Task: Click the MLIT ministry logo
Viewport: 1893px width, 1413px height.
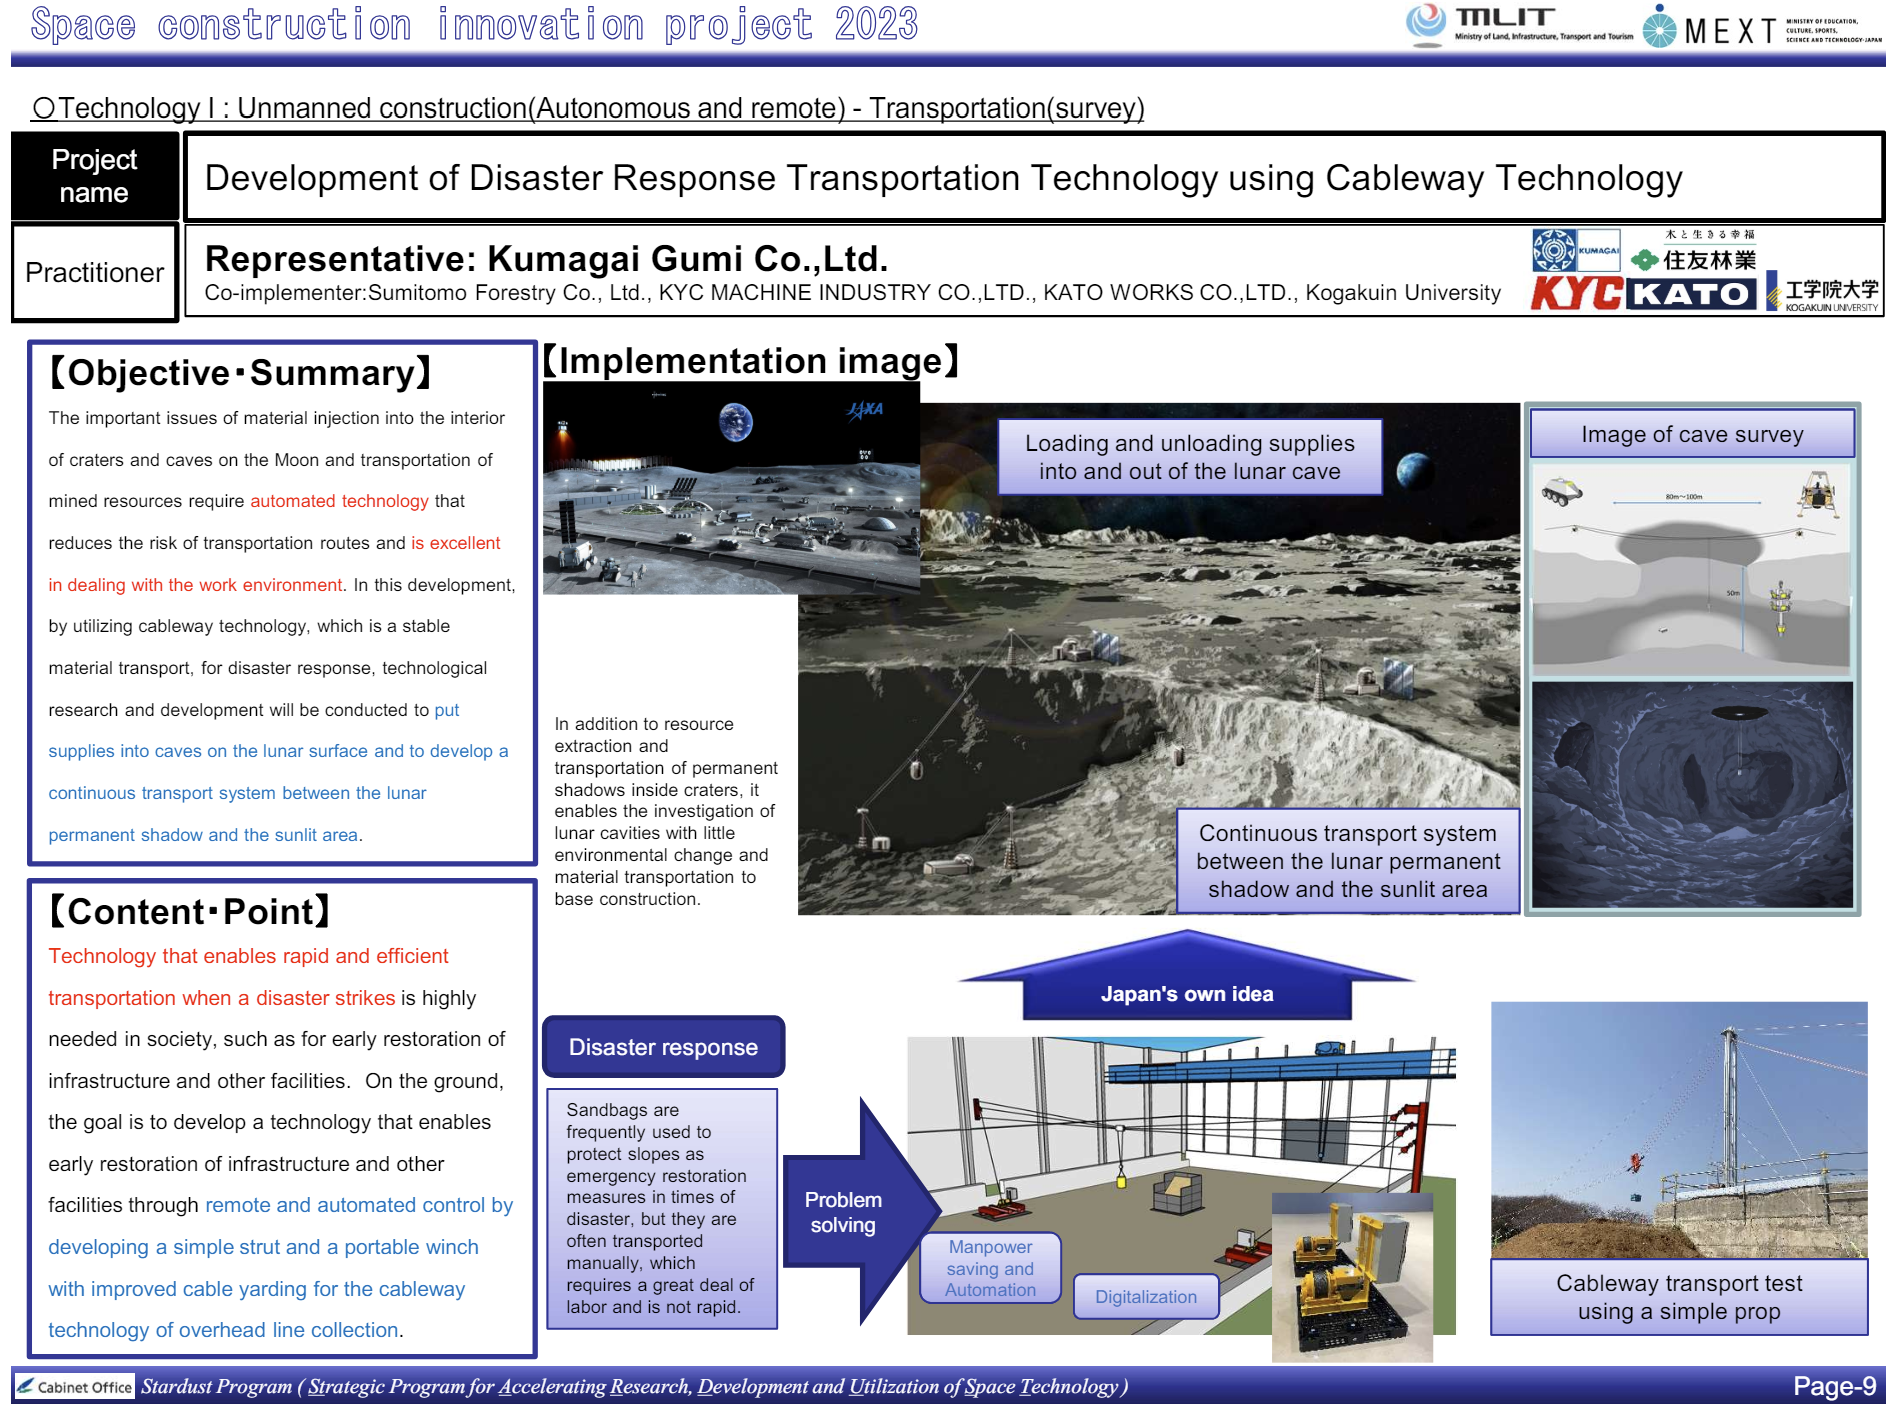Action: [1518, 25]
